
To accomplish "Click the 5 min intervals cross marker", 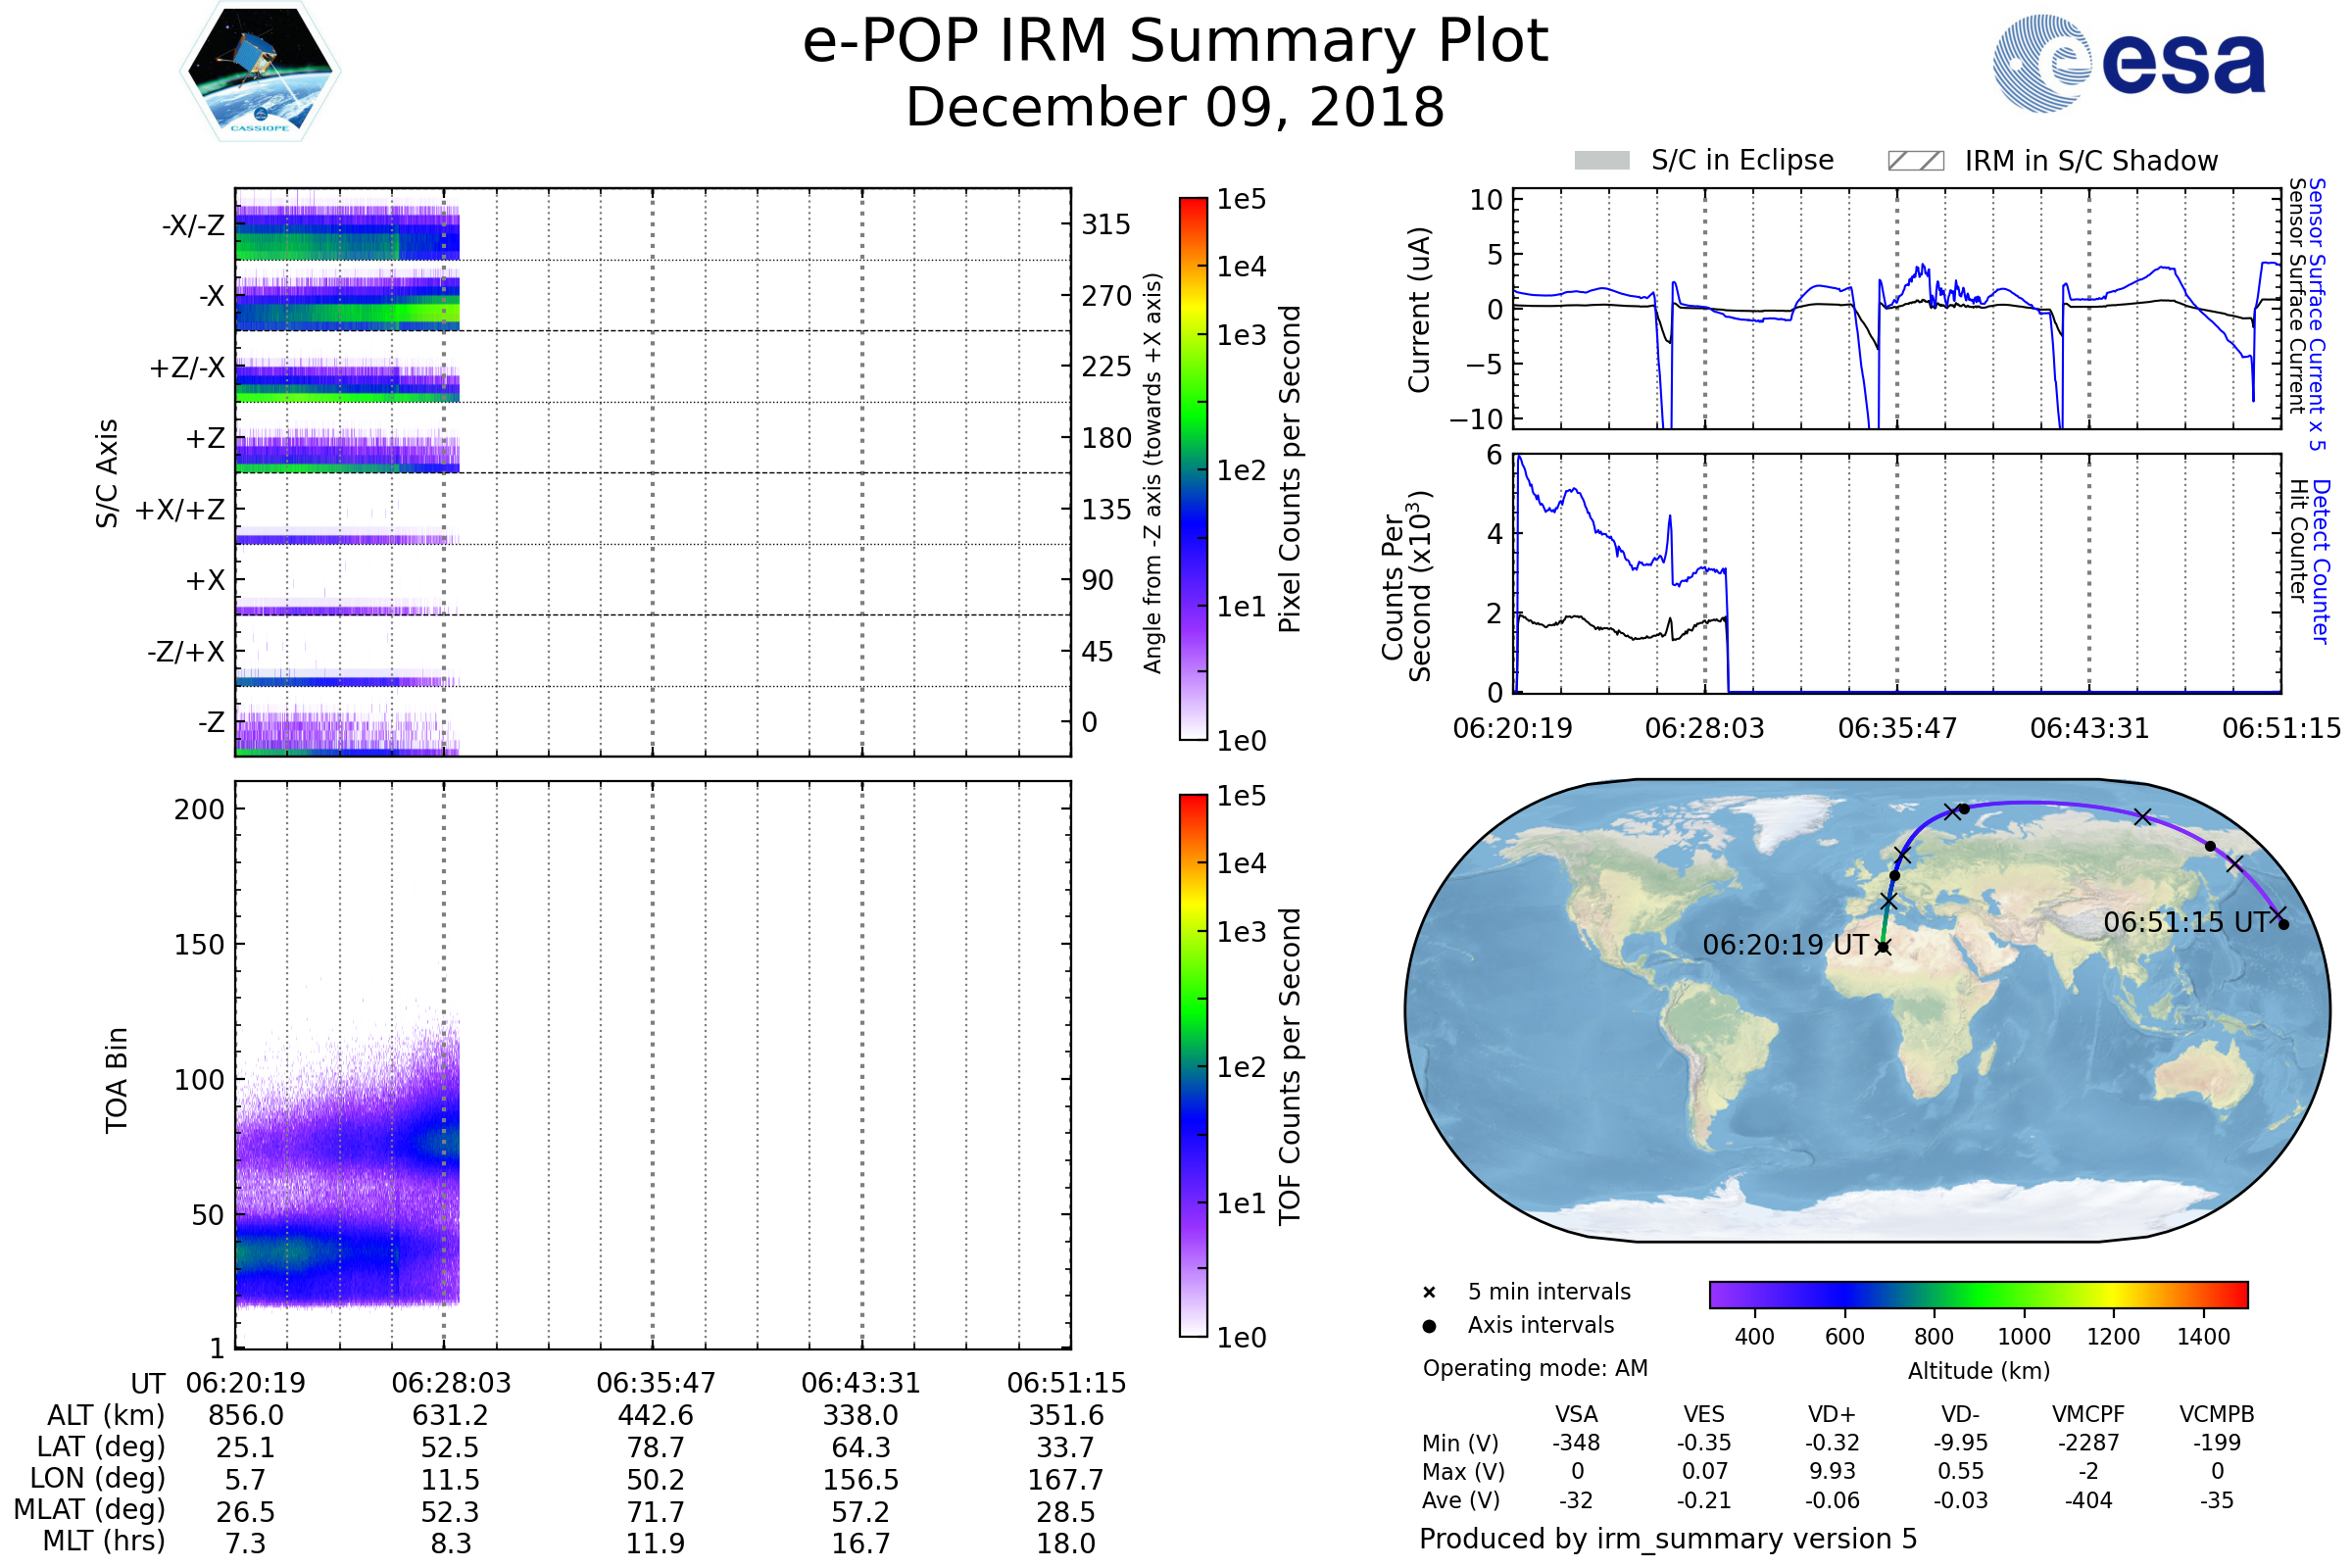I will pos(1429,1293).
